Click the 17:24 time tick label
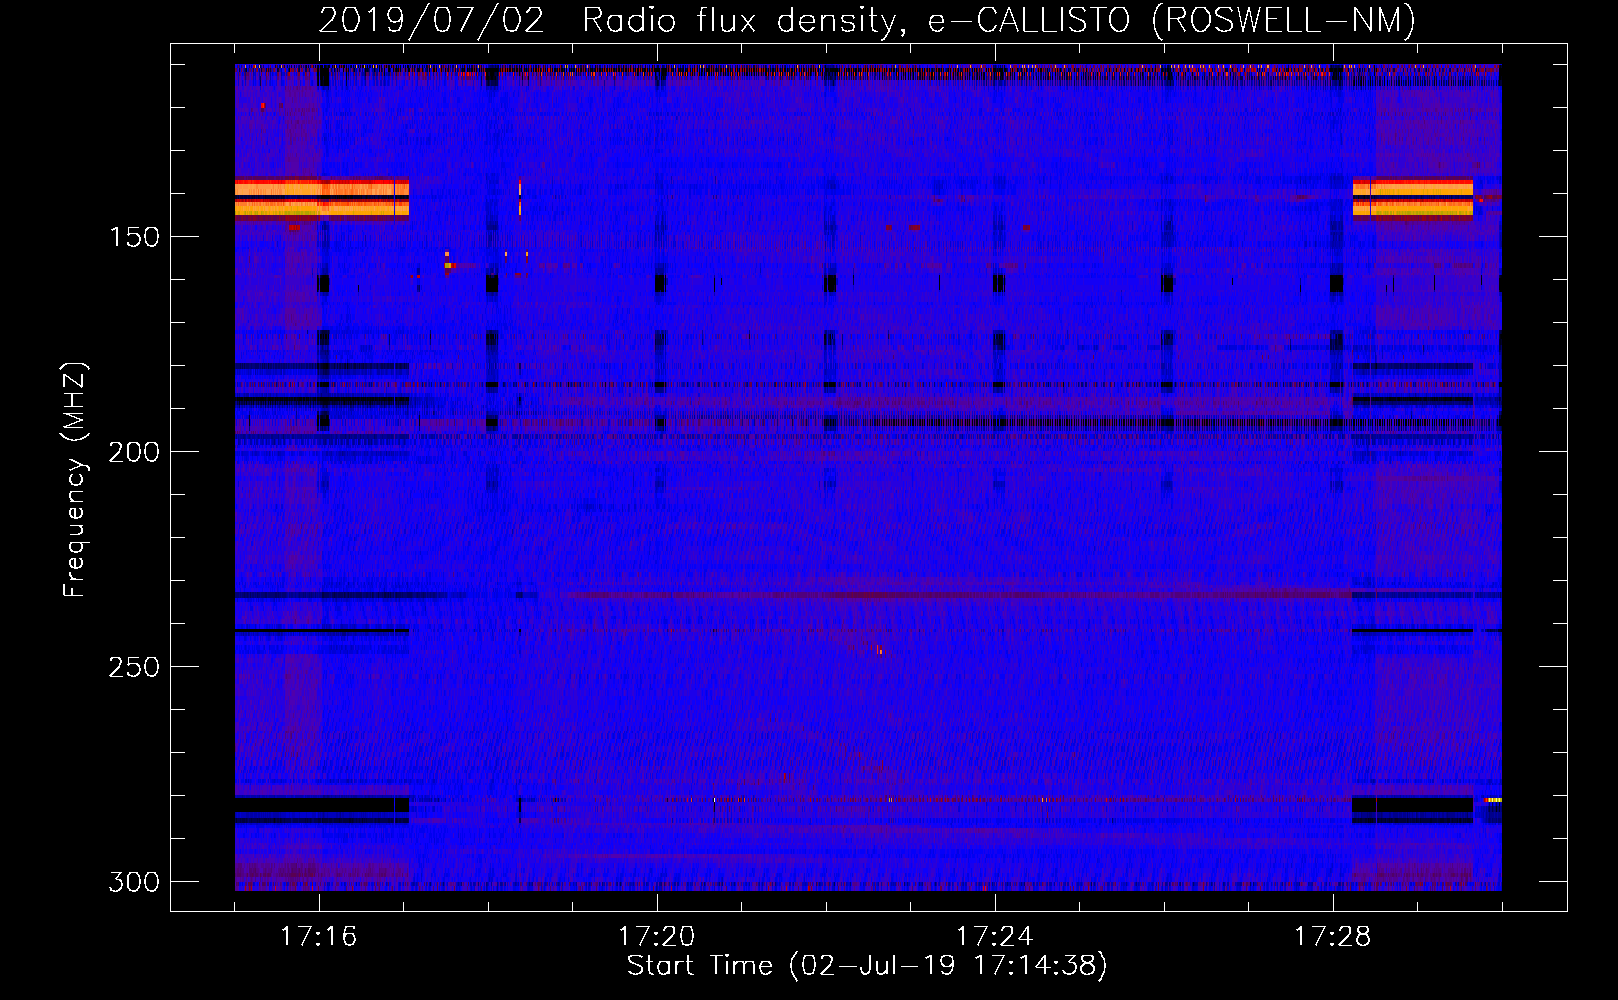The height and width of the screenshot is (1000, 1618). click(x=995, y=937)
